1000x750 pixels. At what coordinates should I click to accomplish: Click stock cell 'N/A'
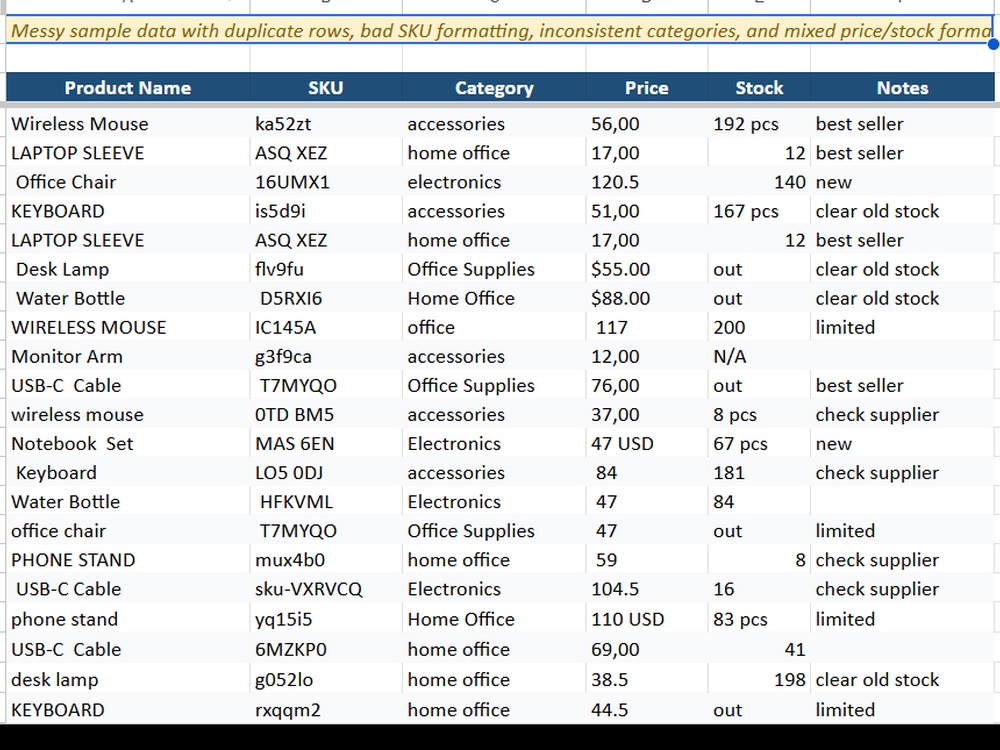(x=759, y=357)
